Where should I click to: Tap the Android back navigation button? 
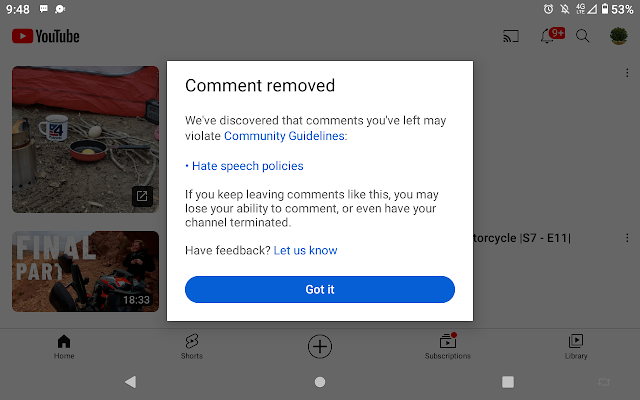click(x=131, y=382)
